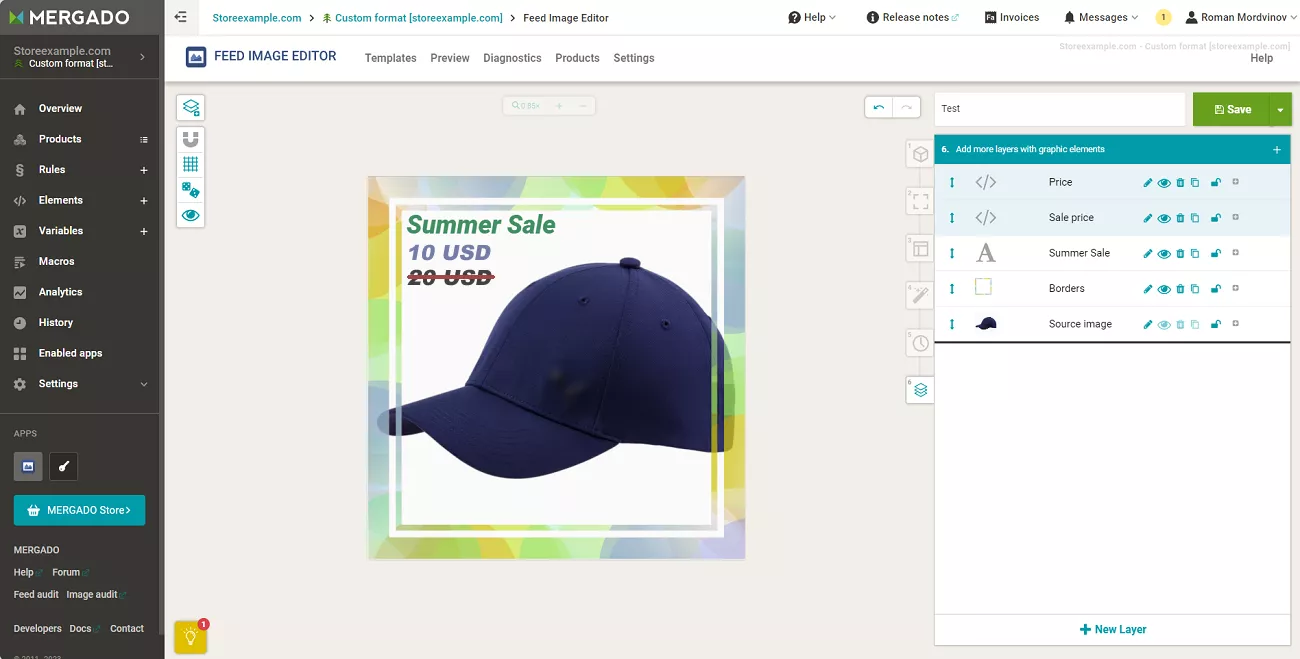The image size is (1300, 659).
Task: Open the Settings tab in editor header
Action: (x=634, y=58)
